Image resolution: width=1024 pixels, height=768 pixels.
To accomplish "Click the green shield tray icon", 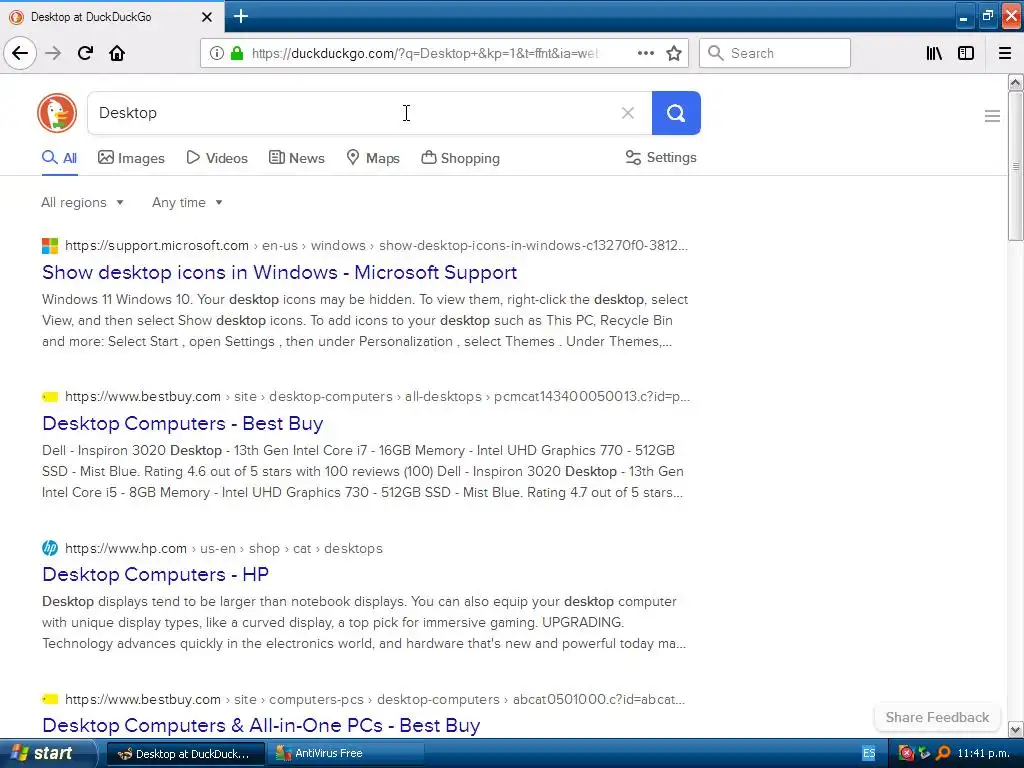I will point(924,753).
